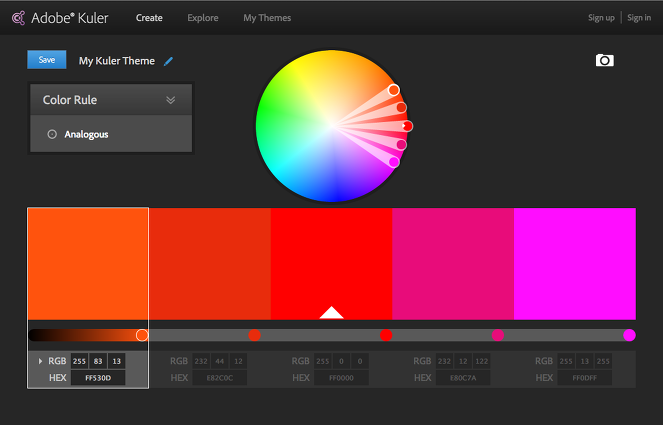
Task: Click the HEX field showing E80C7A
Action: tap(463, 378)
